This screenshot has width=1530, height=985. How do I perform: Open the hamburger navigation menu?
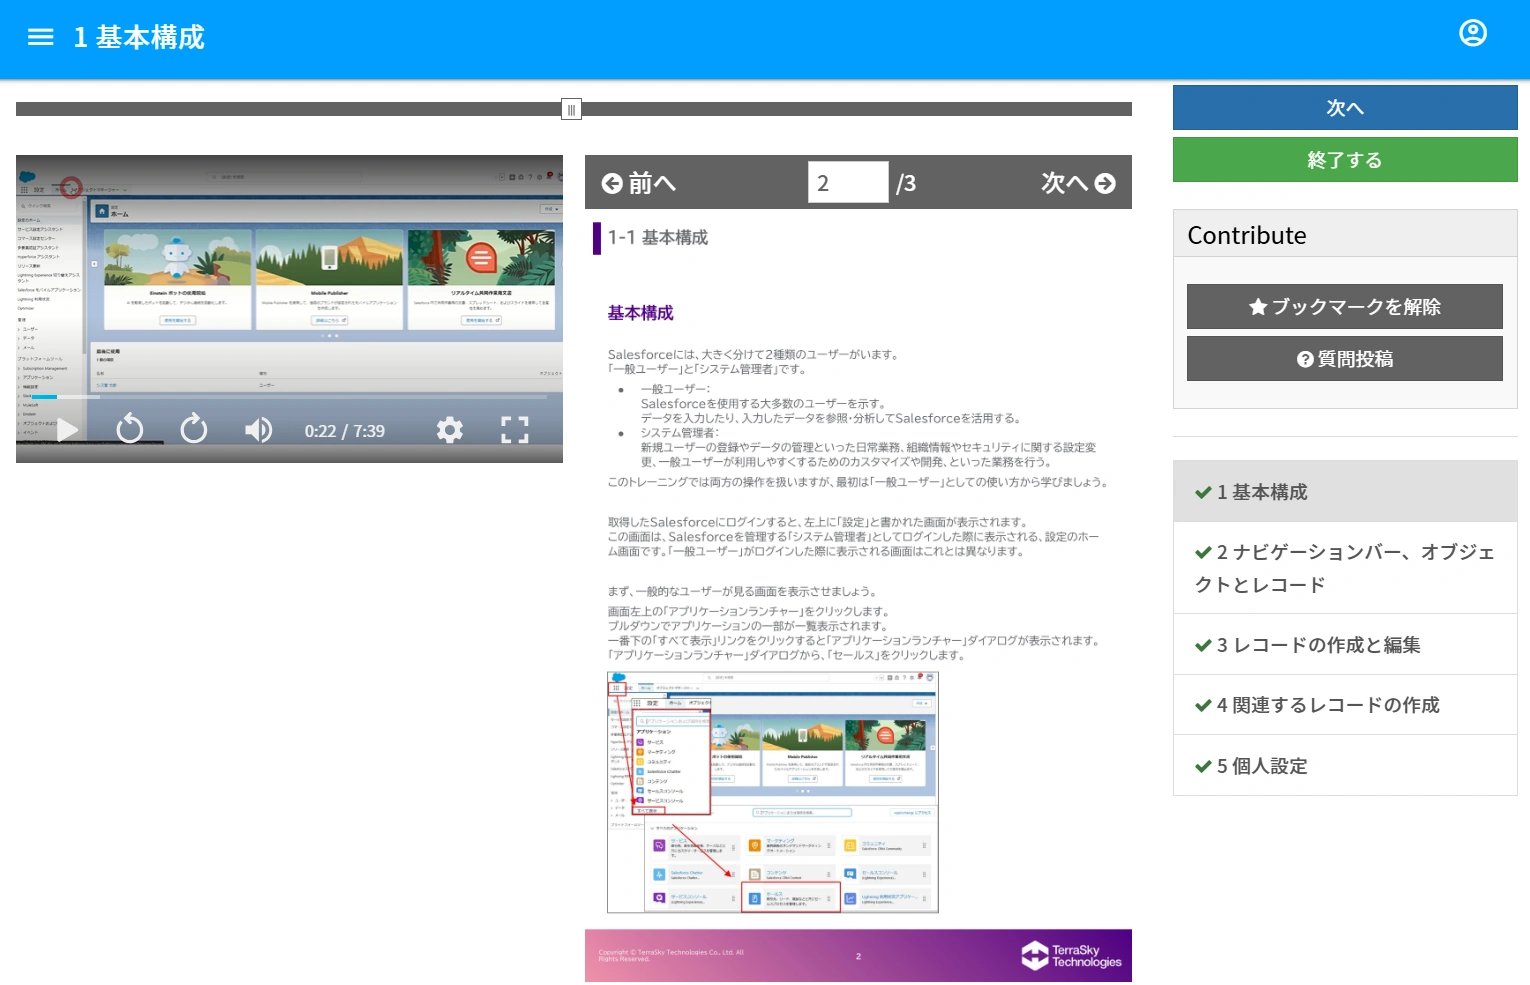click(40, 37)
